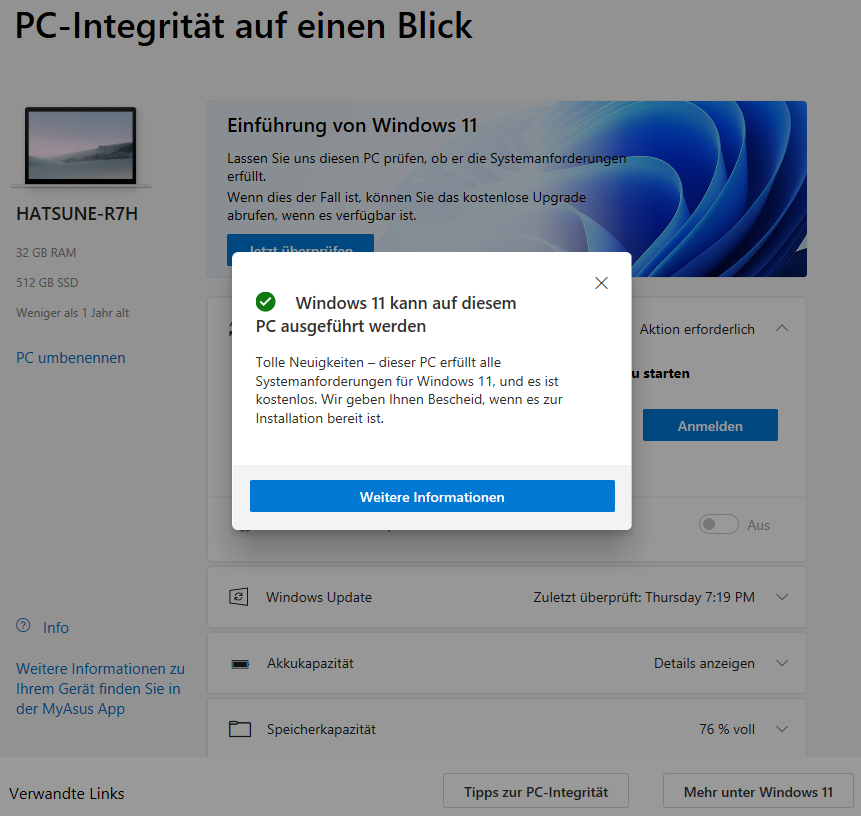
Task: Click the 'Verwandte Links' label
Action: [67, 793]
